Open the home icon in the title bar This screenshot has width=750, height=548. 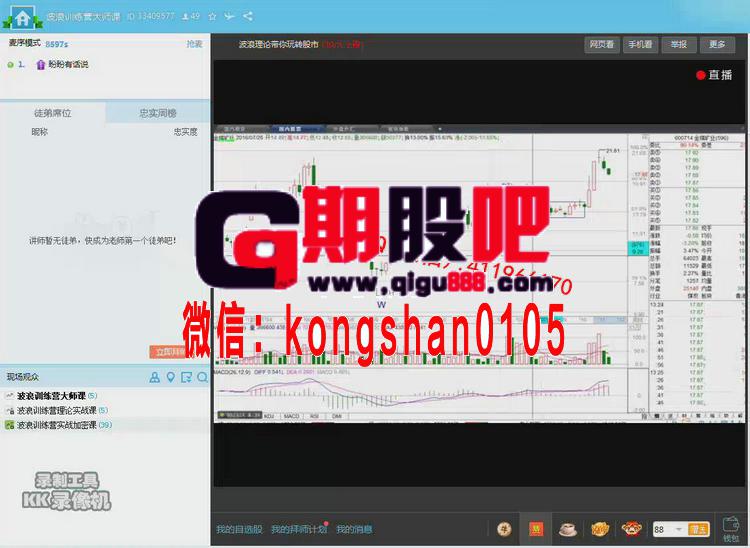coord(22,18)
